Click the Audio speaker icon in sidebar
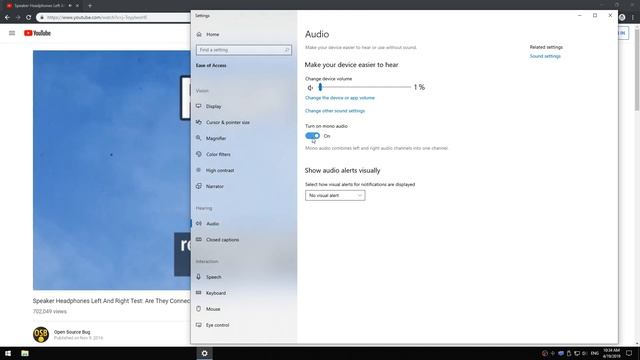 point(199,223)
